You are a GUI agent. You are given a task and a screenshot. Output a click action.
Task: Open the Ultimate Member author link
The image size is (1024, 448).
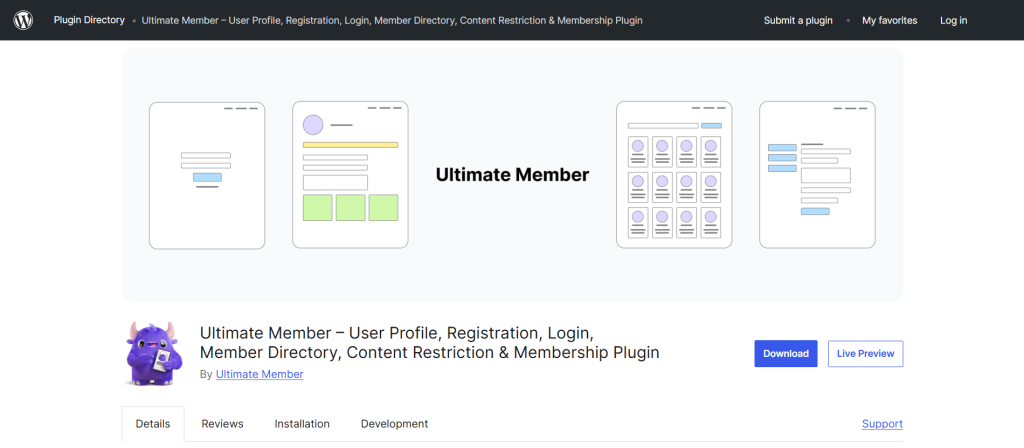tap(259, 374)
